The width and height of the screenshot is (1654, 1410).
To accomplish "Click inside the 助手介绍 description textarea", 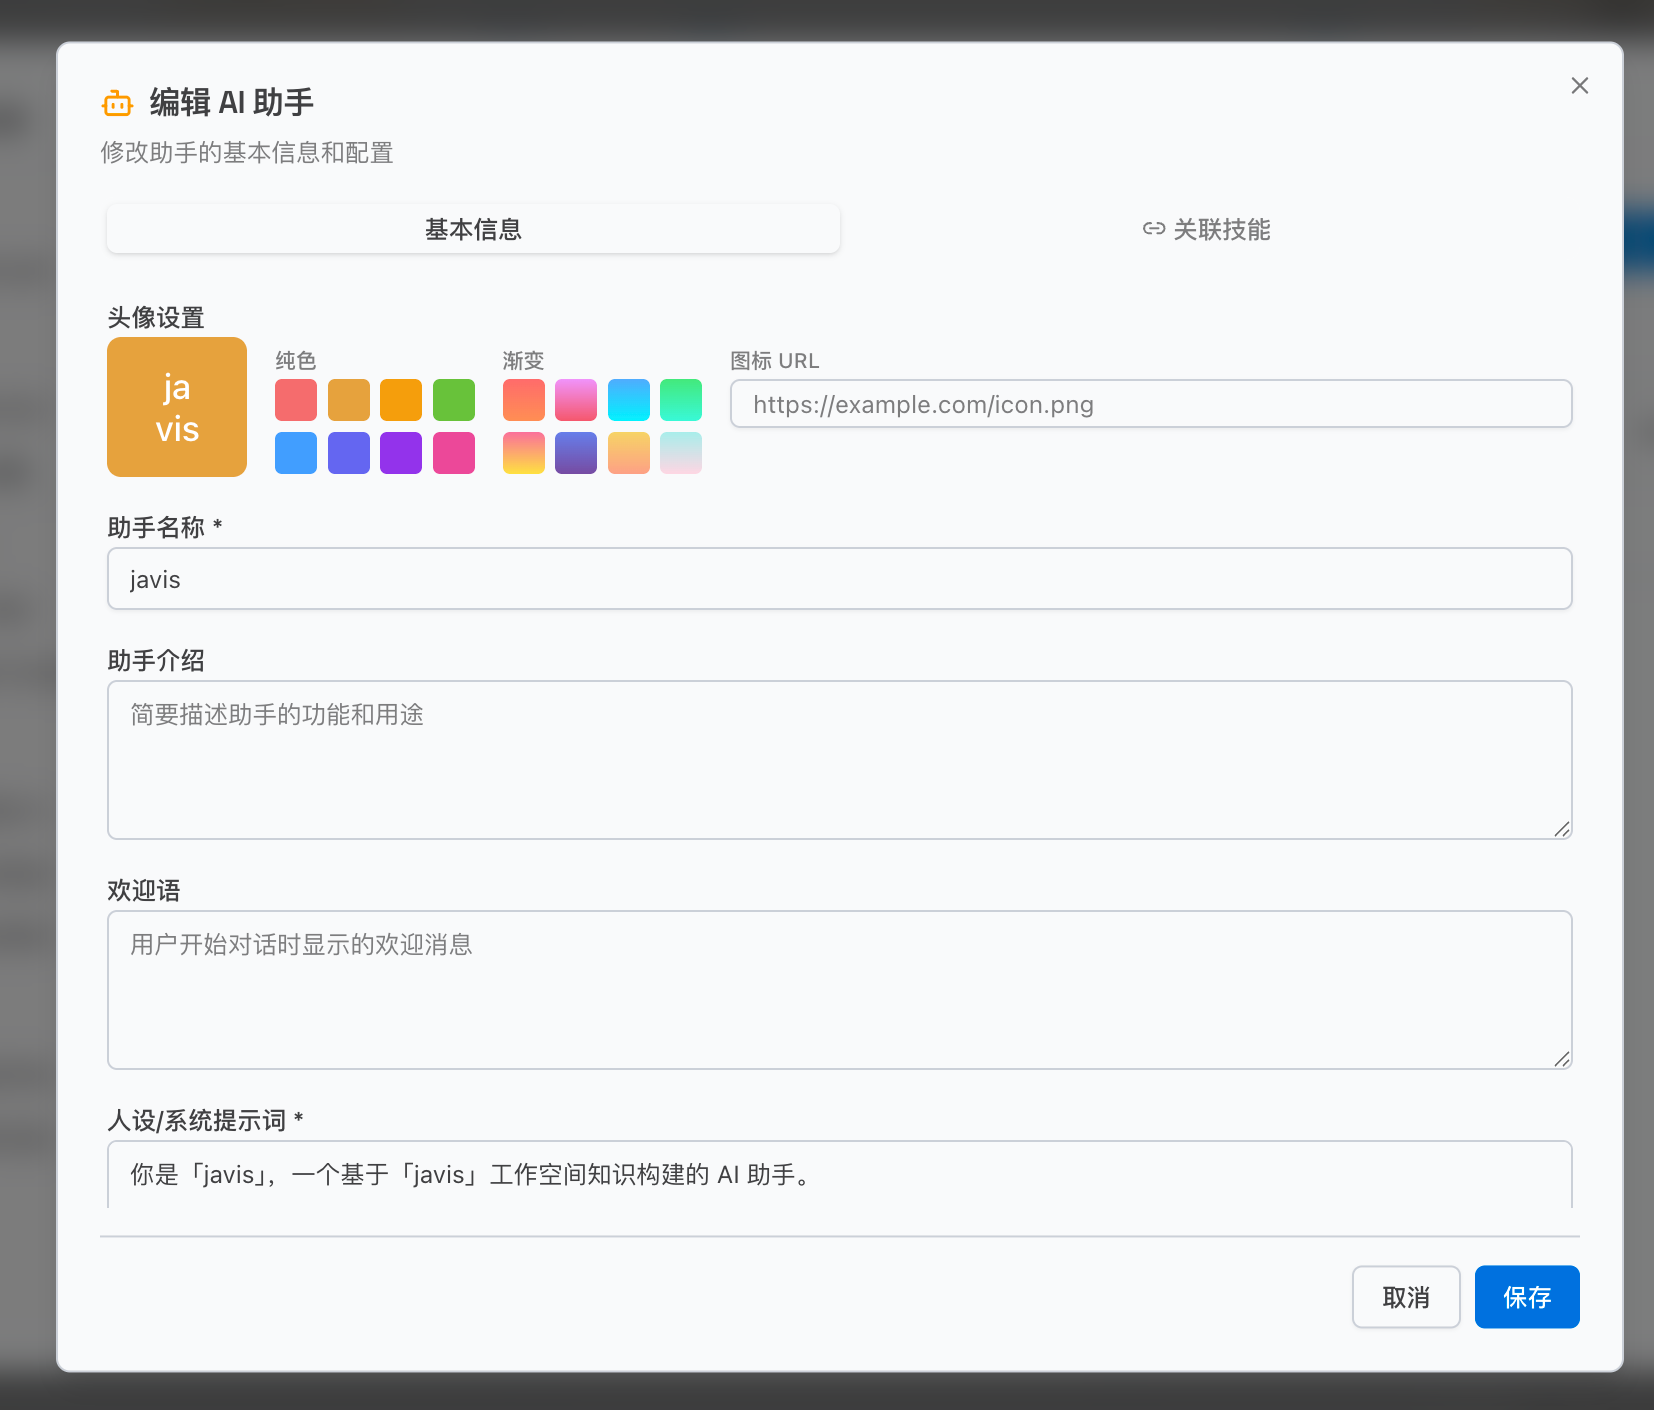I will (838, 759).
